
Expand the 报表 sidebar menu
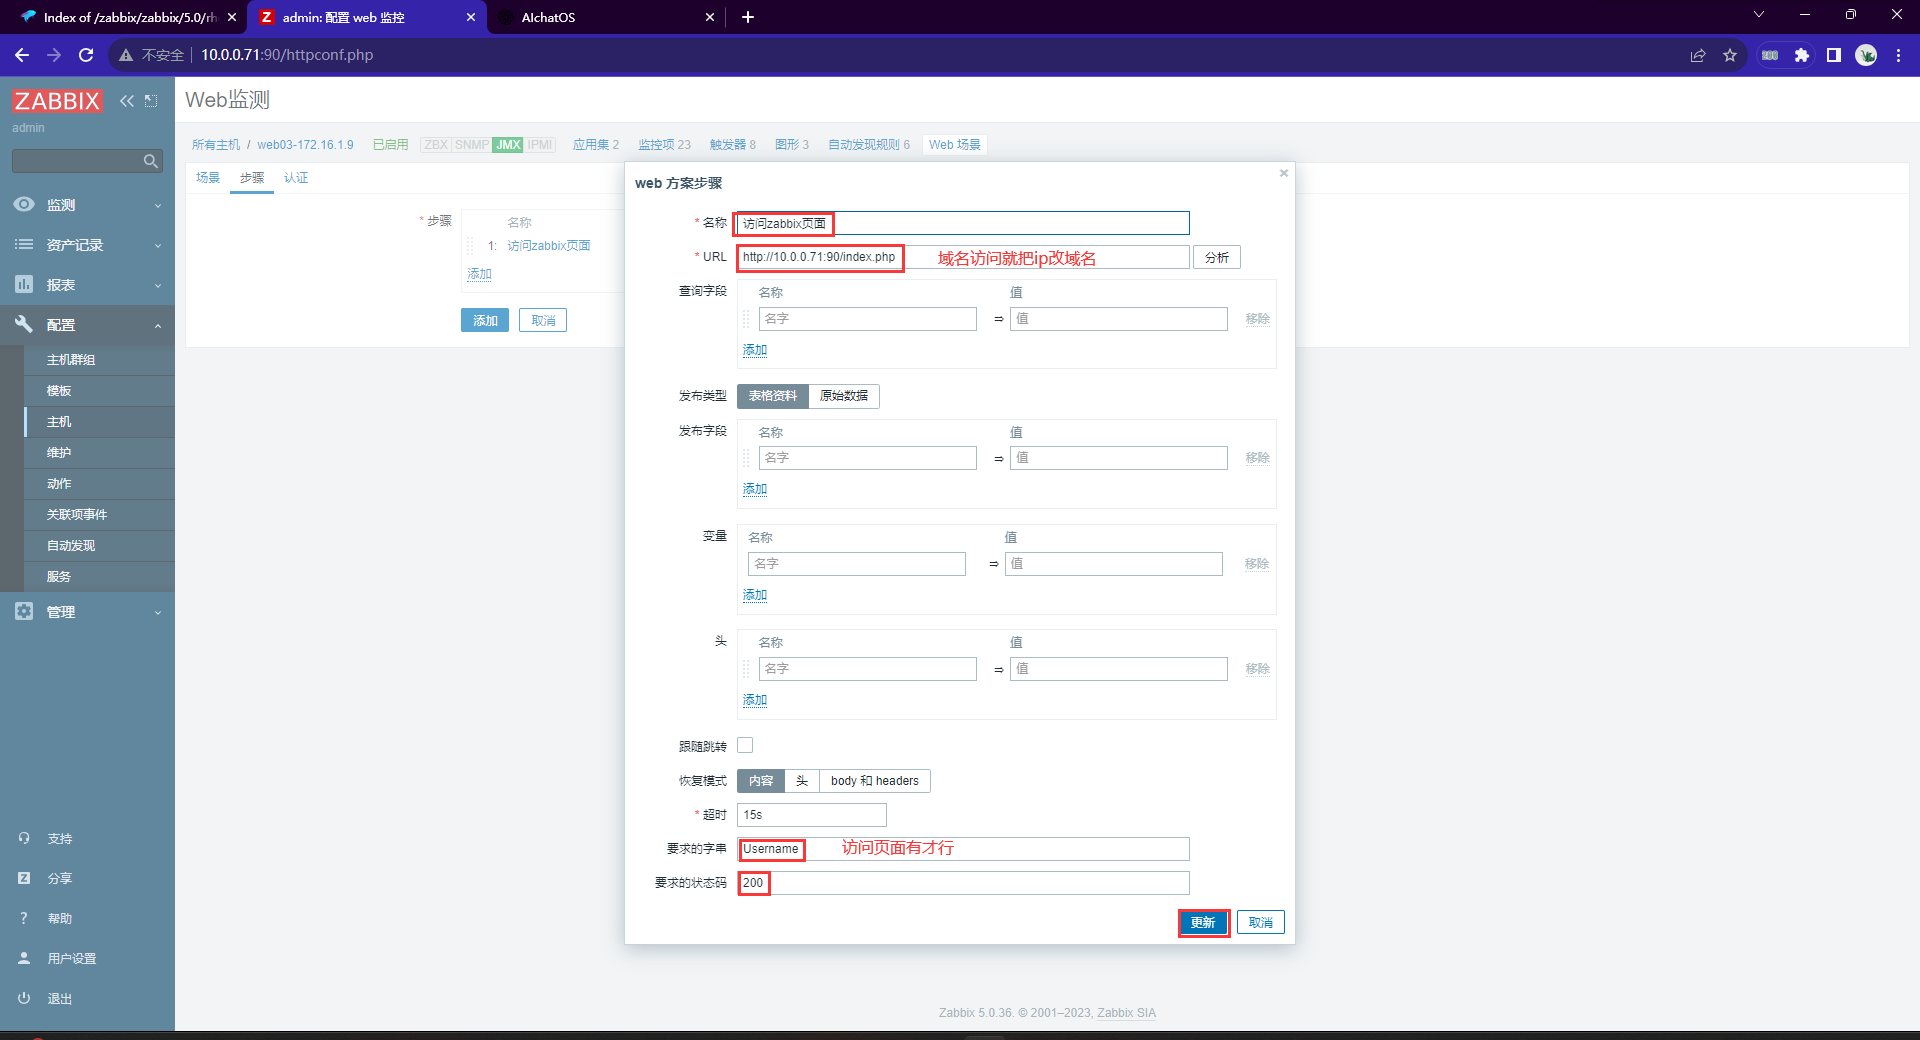tap(87, 284)
